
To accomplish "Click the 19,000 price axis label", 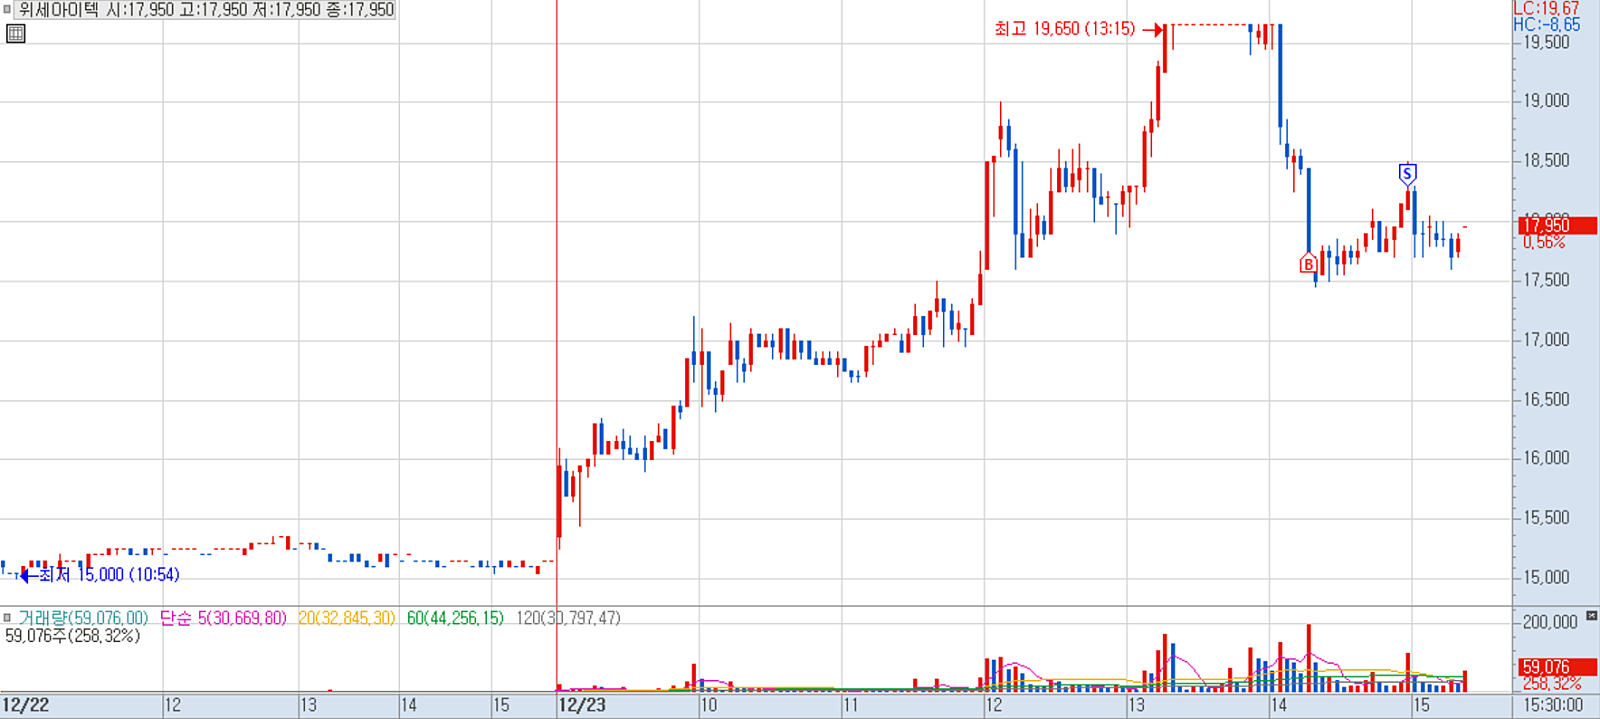I will (x=1547, y=100).
